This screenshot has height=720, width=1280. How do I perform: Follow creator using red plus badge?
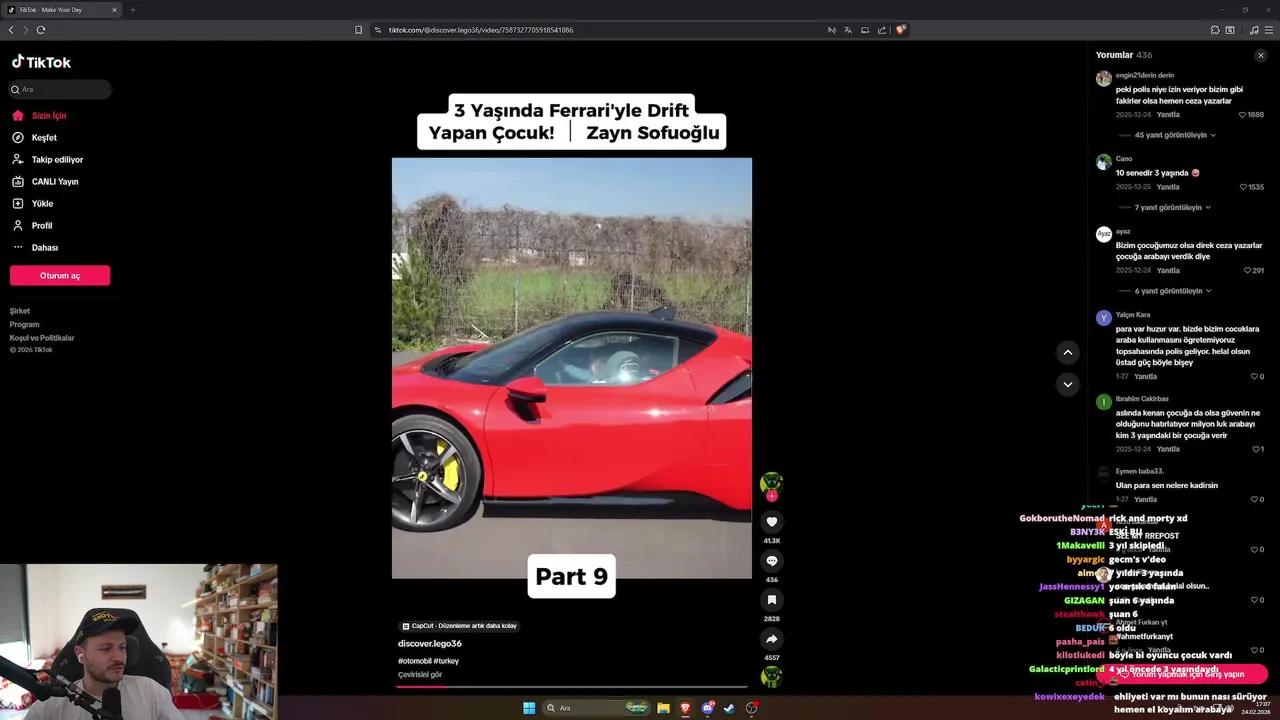771,496
